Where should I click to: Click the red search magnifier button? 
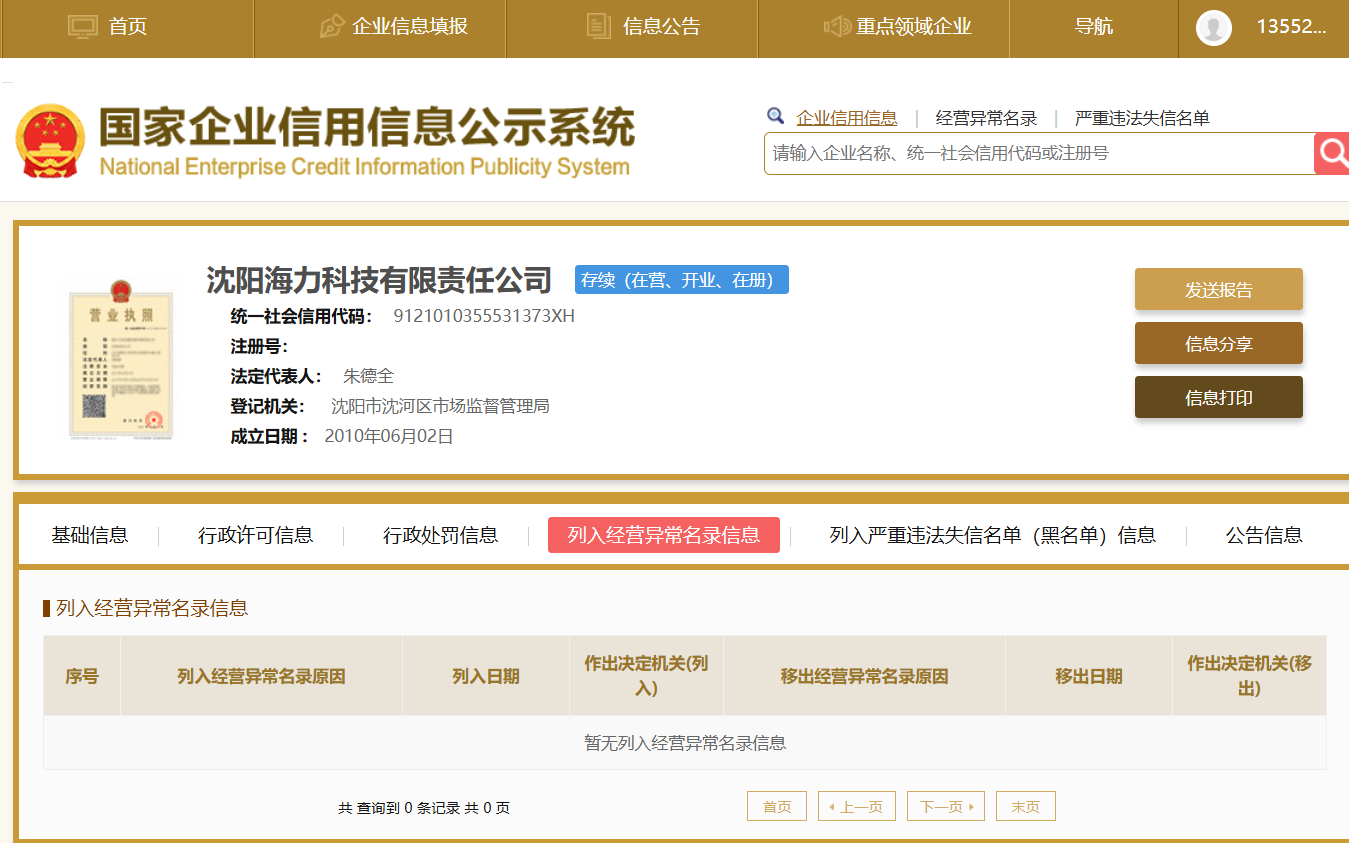click(1332, 153)
